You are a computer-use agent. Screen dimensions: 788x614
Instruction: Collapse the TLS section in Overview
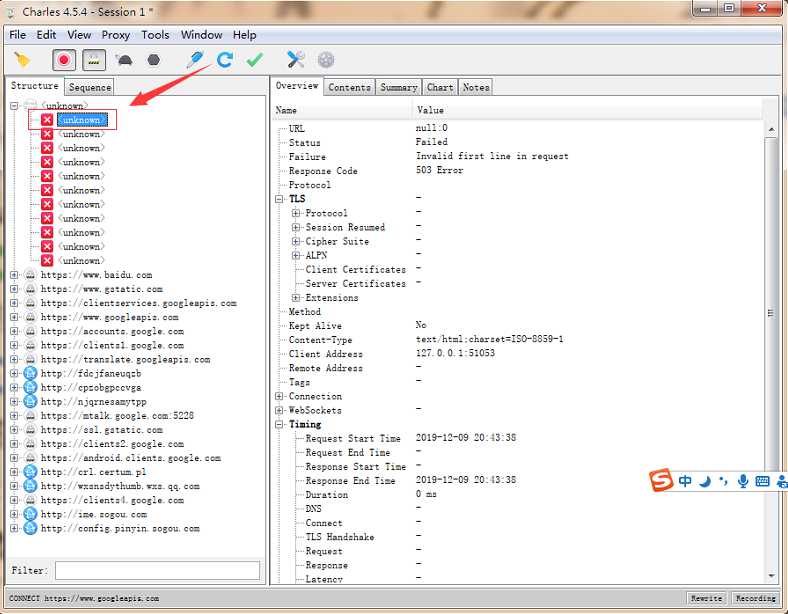[279, 199]
